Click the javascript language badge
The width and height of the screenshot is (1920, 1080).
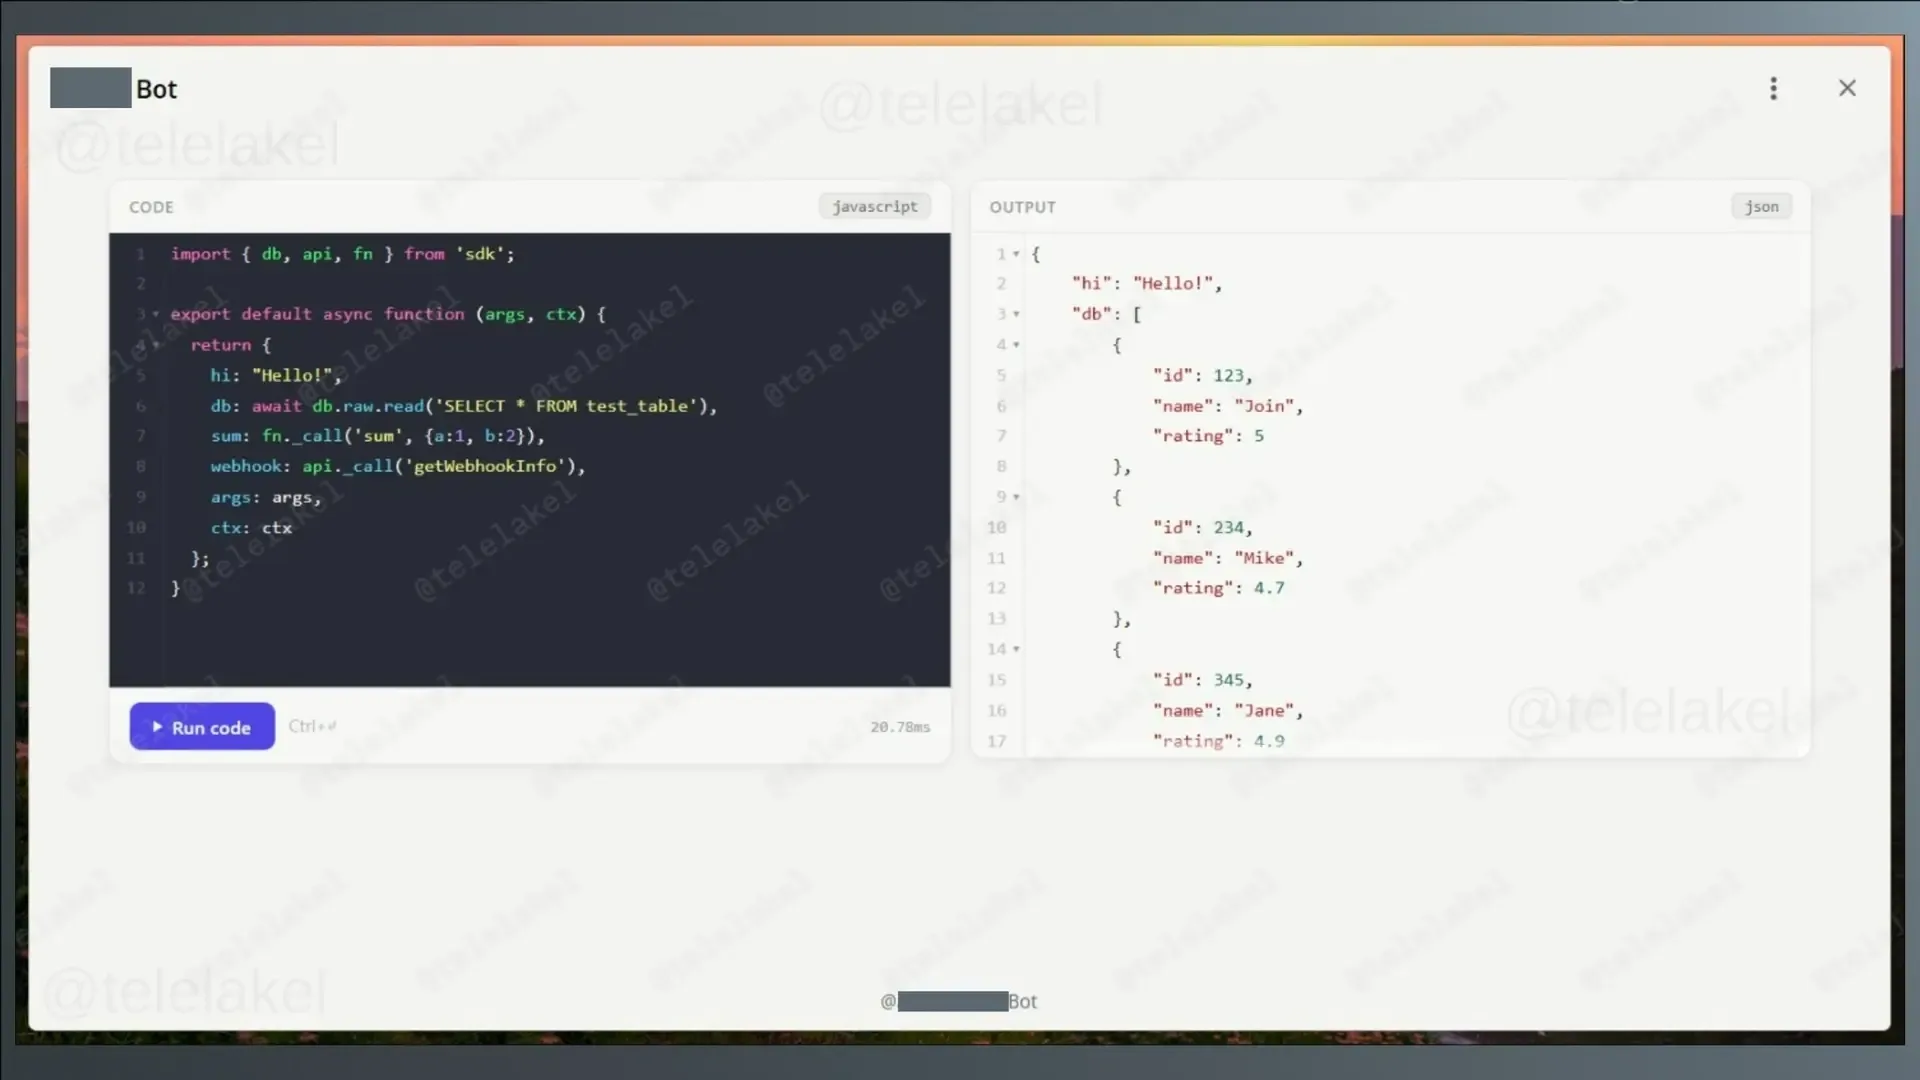point(874,207)
